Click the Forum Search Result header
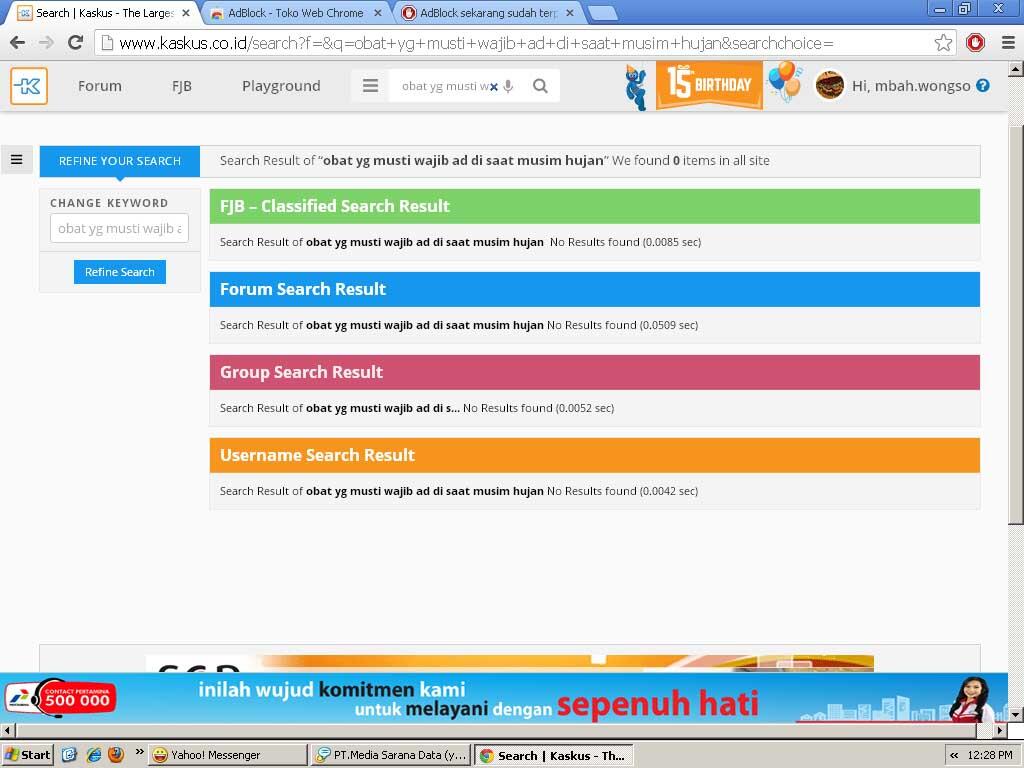 594,289
